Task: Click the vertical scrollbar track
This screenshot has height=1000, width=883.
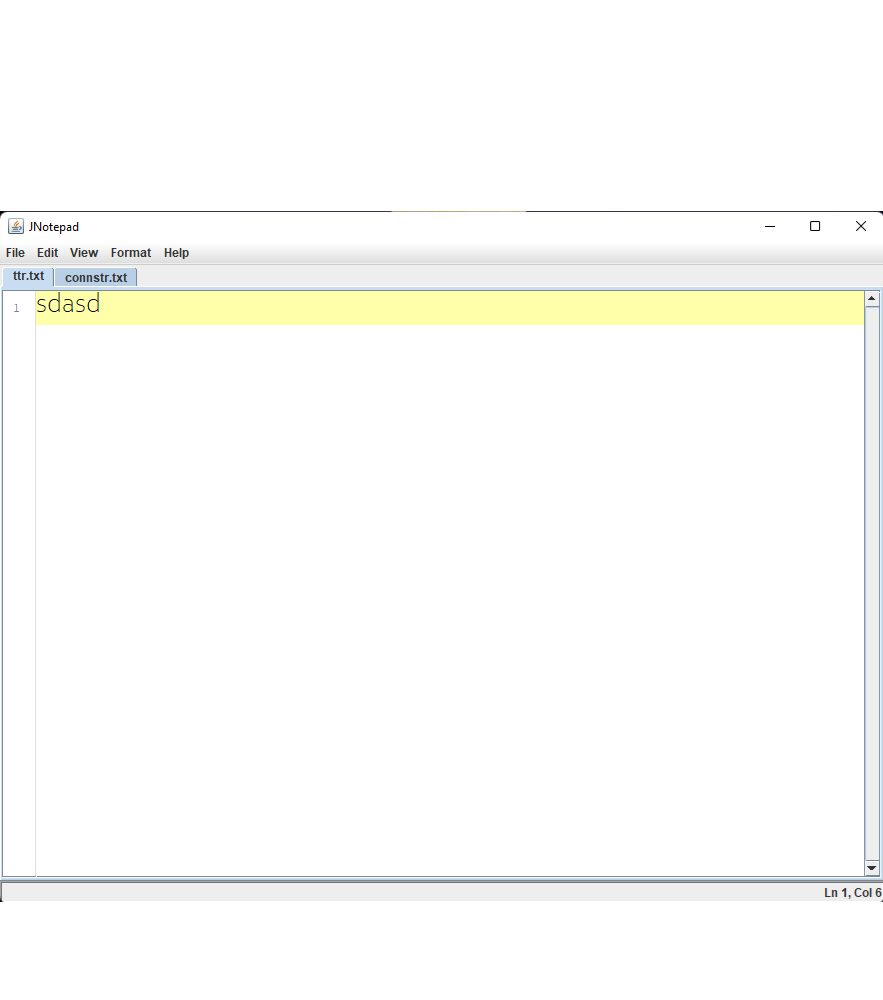Action: [871, 580]
